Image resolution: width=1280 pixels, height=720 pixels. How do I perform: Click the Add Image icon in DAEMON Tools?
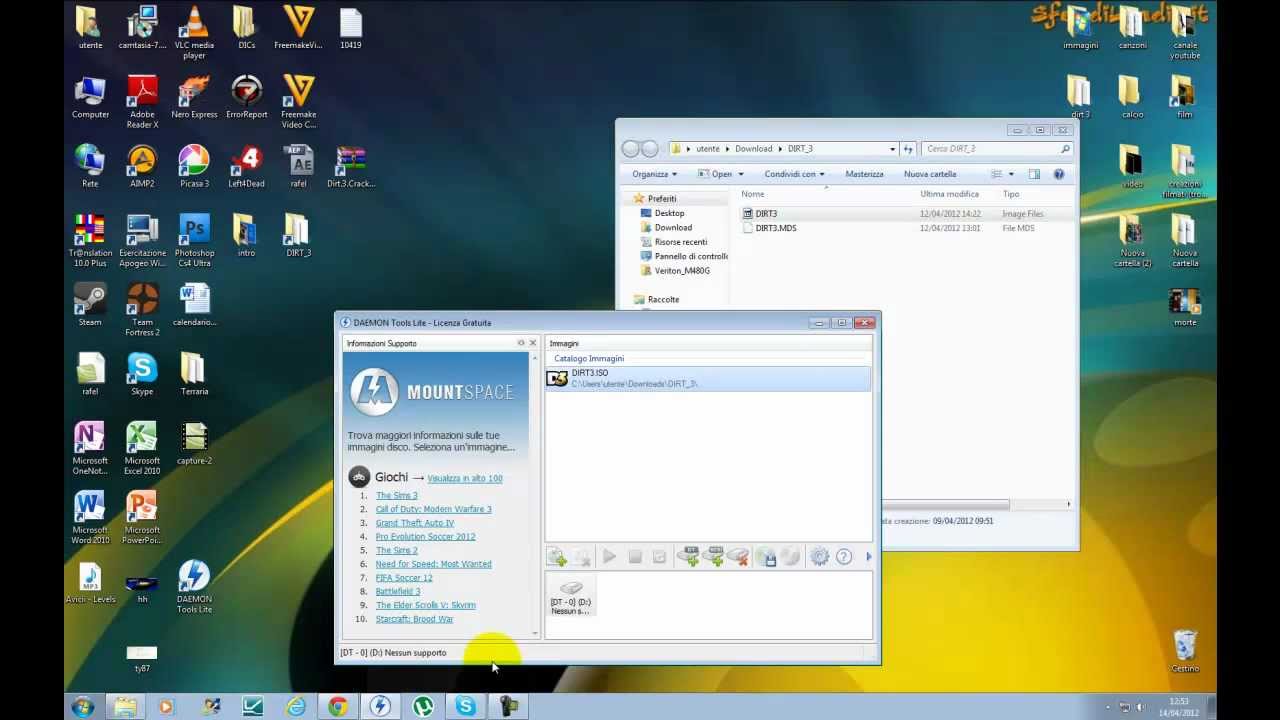pos(557,557)
